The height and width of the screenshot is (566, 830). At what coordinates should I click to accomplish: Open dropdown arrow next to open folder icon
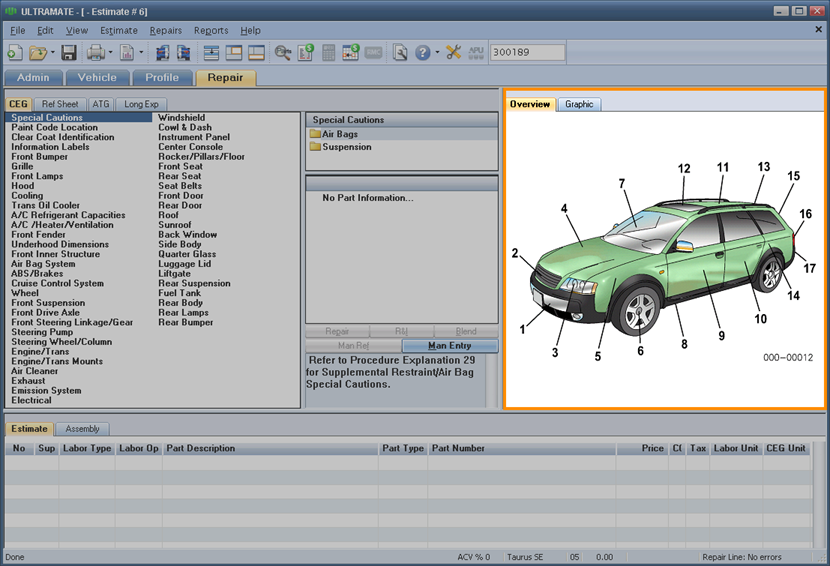tap(52, 52)
